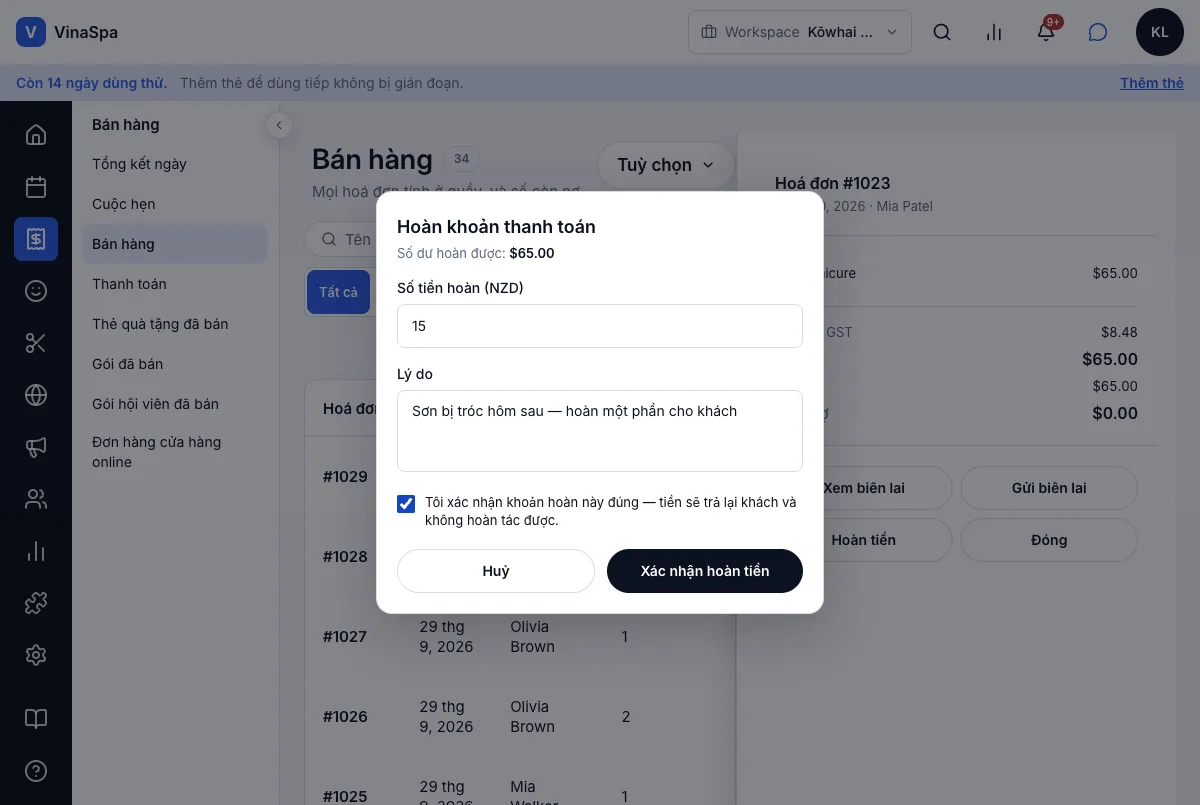Open the chat messages icon
This screenshot has width=1200, height=805.
1098,32
